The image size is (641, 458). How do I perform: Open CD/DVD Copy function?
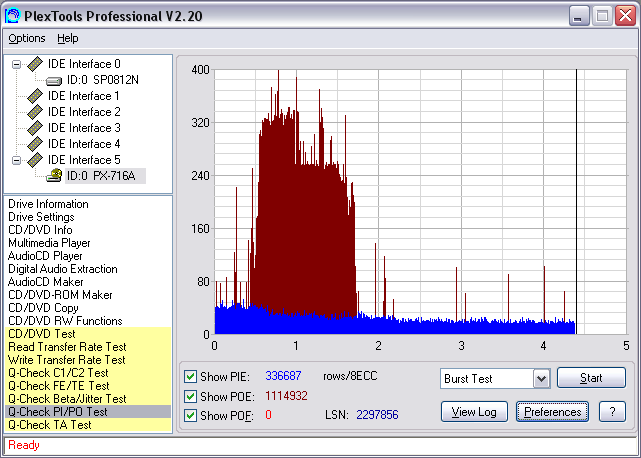coord(43,308)
